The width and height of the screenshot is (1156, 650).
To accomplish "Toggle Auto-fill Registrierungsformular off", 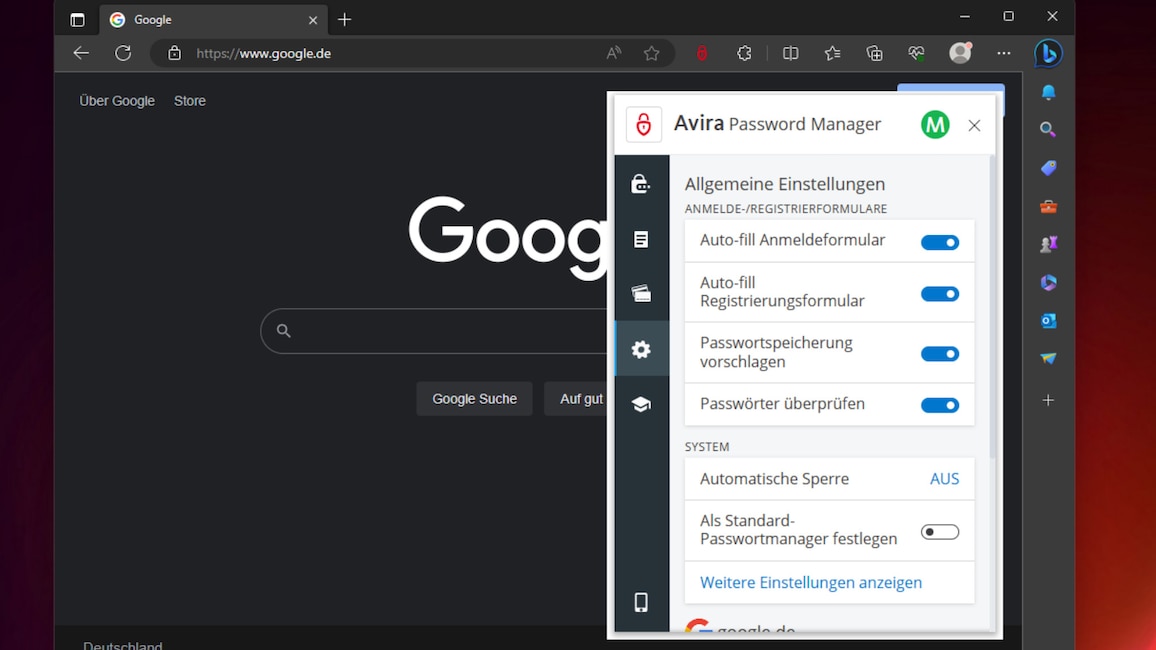I will point(940,292).
